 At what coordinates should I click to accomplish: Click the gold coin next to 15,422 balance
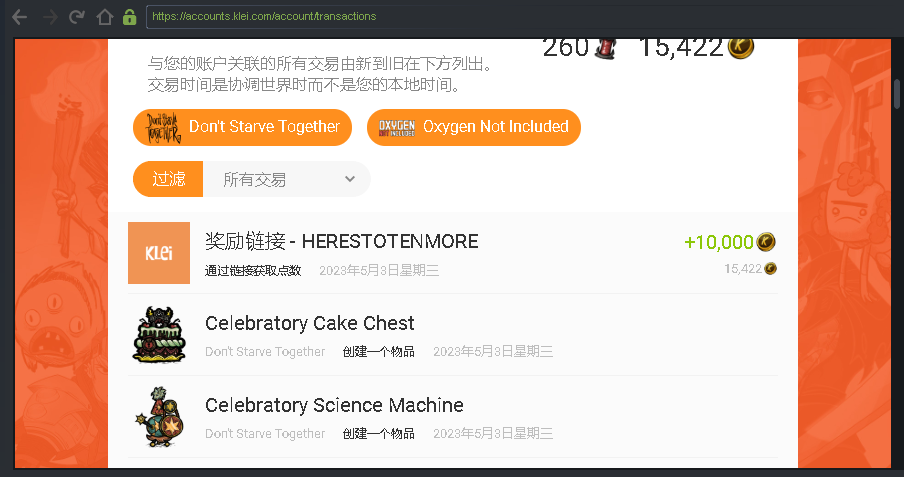[x=741, y=47]
